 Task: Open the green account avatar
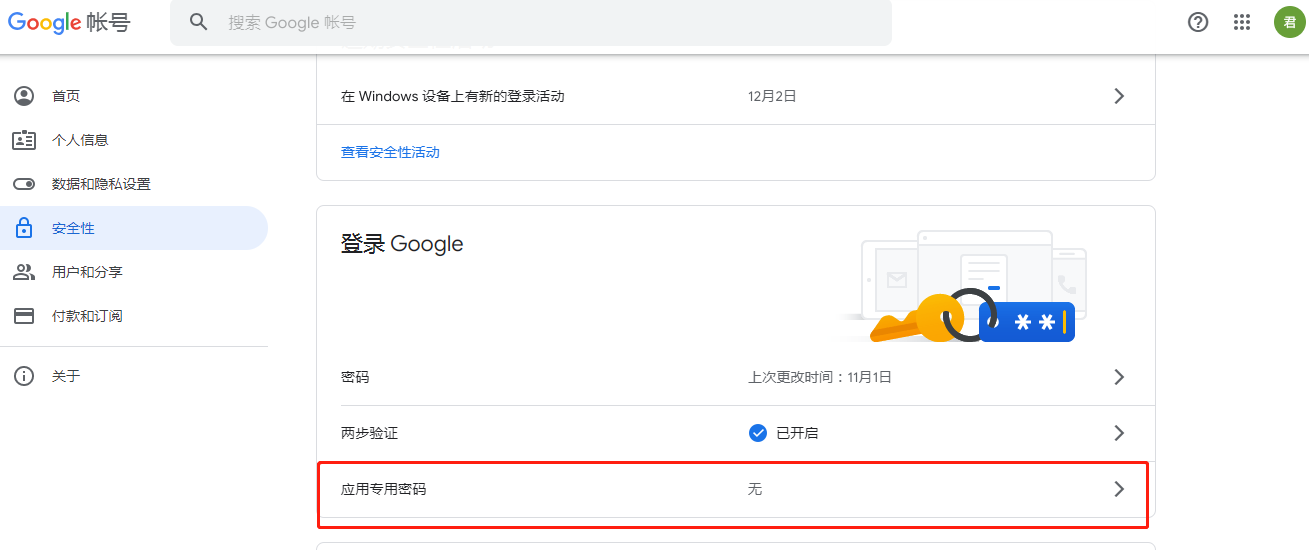click(x=1289, y=22)
